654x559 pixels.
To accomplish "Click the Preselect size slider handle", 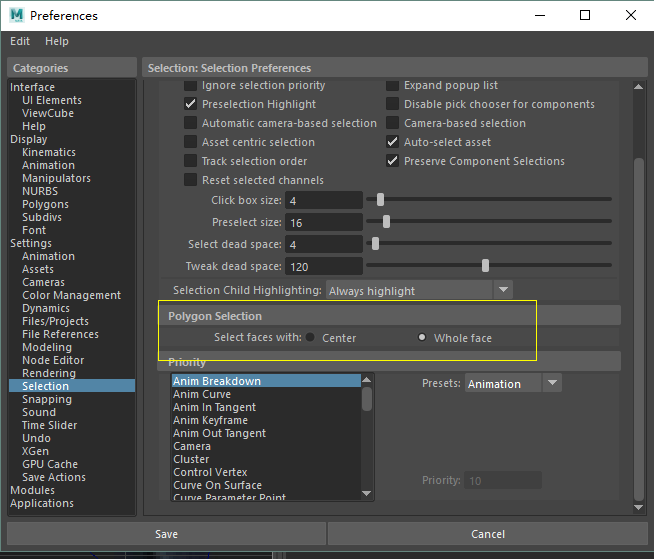I will 387,222.
